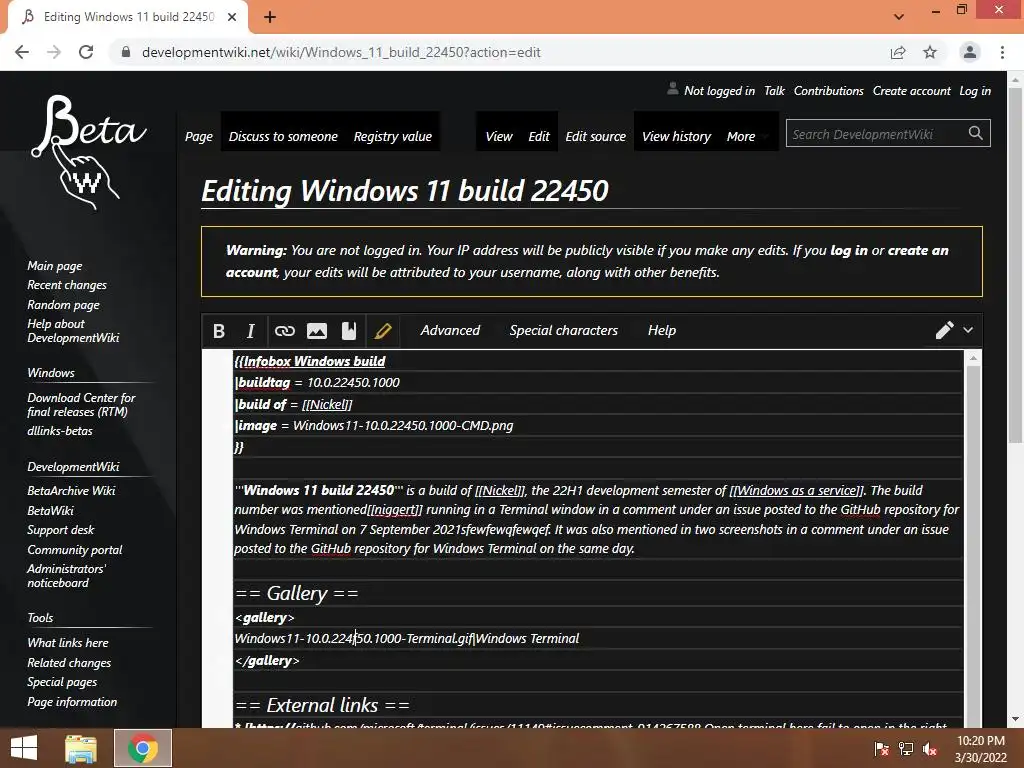This screenshot has height=768, width=1024.
Task: Click Create account in the top bar
Action: click(912, 91)
